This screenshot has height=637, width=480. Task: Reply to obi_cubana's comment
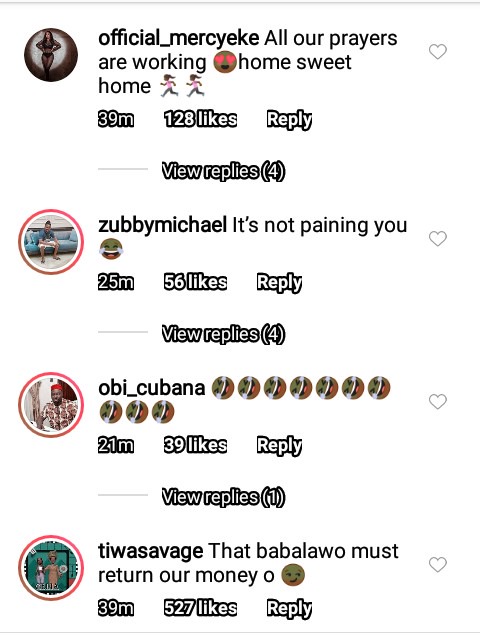click(x=279, y=445)
